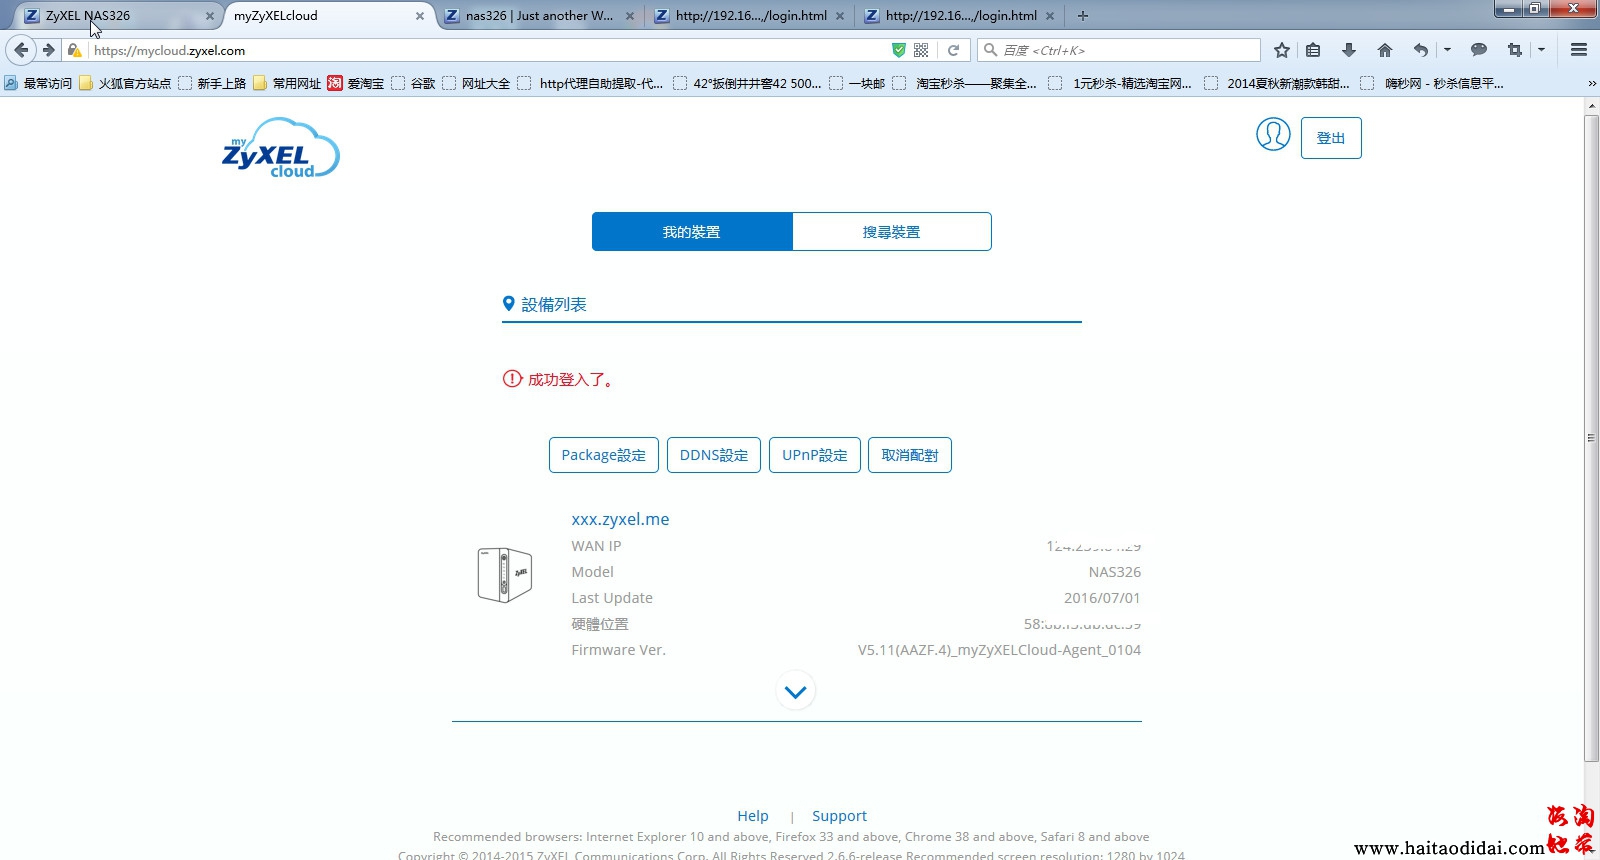Open the 常用网址 bookmark folder

pos(287,83)
